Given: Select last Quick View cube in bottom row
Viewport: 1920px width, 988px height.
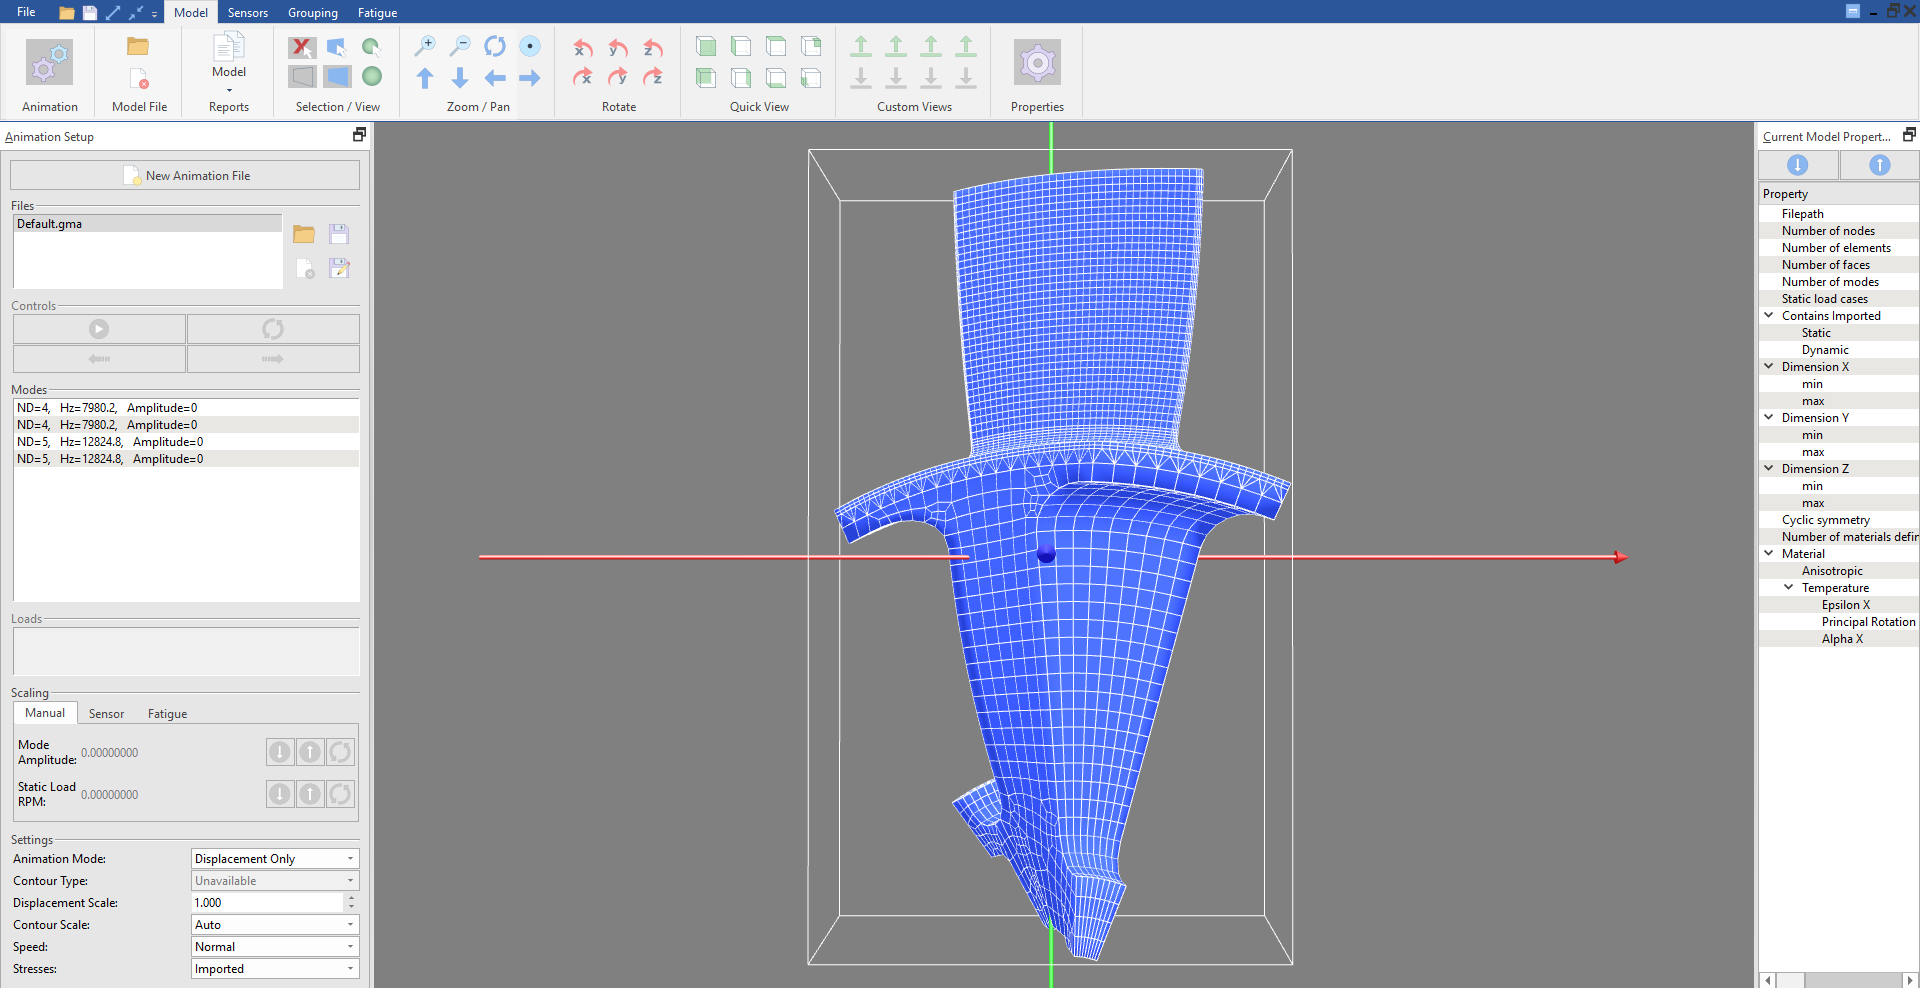Looking at the screenshot, I should pyautogui.click(x=811, y=77).
